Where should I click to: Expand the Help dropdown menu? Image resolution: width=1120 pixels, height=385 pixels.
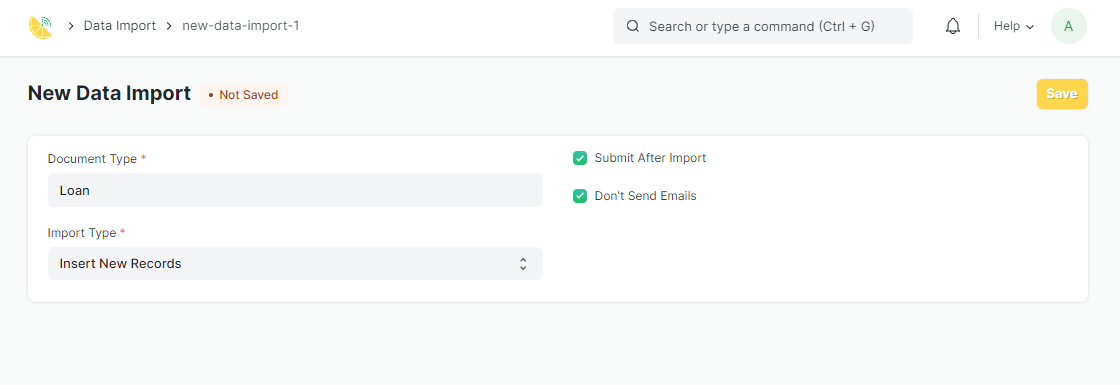[x=1014, y=26]
